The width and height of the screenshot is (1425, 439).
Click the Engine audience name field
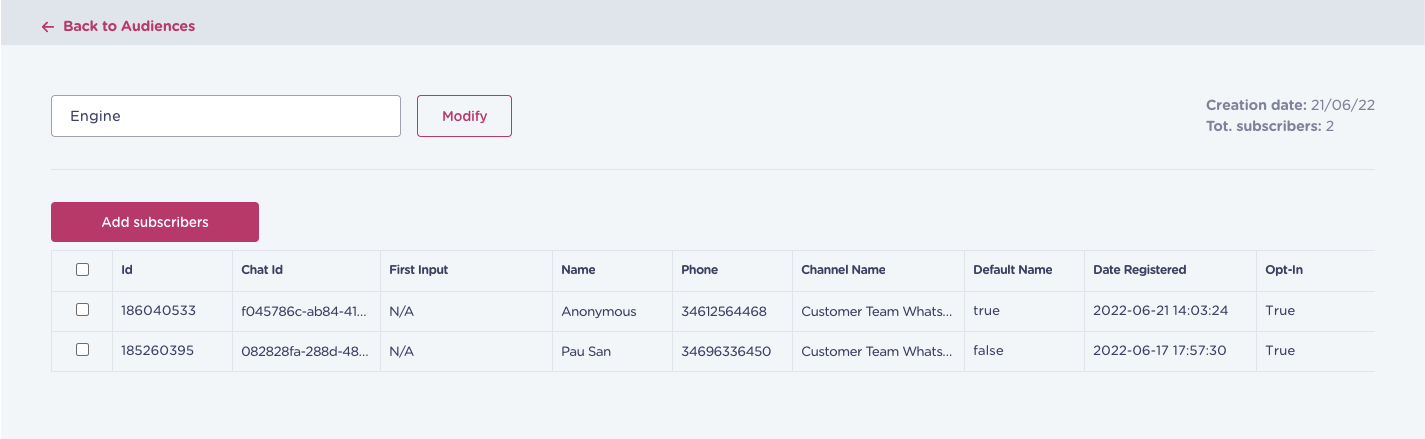pos(226,116)
